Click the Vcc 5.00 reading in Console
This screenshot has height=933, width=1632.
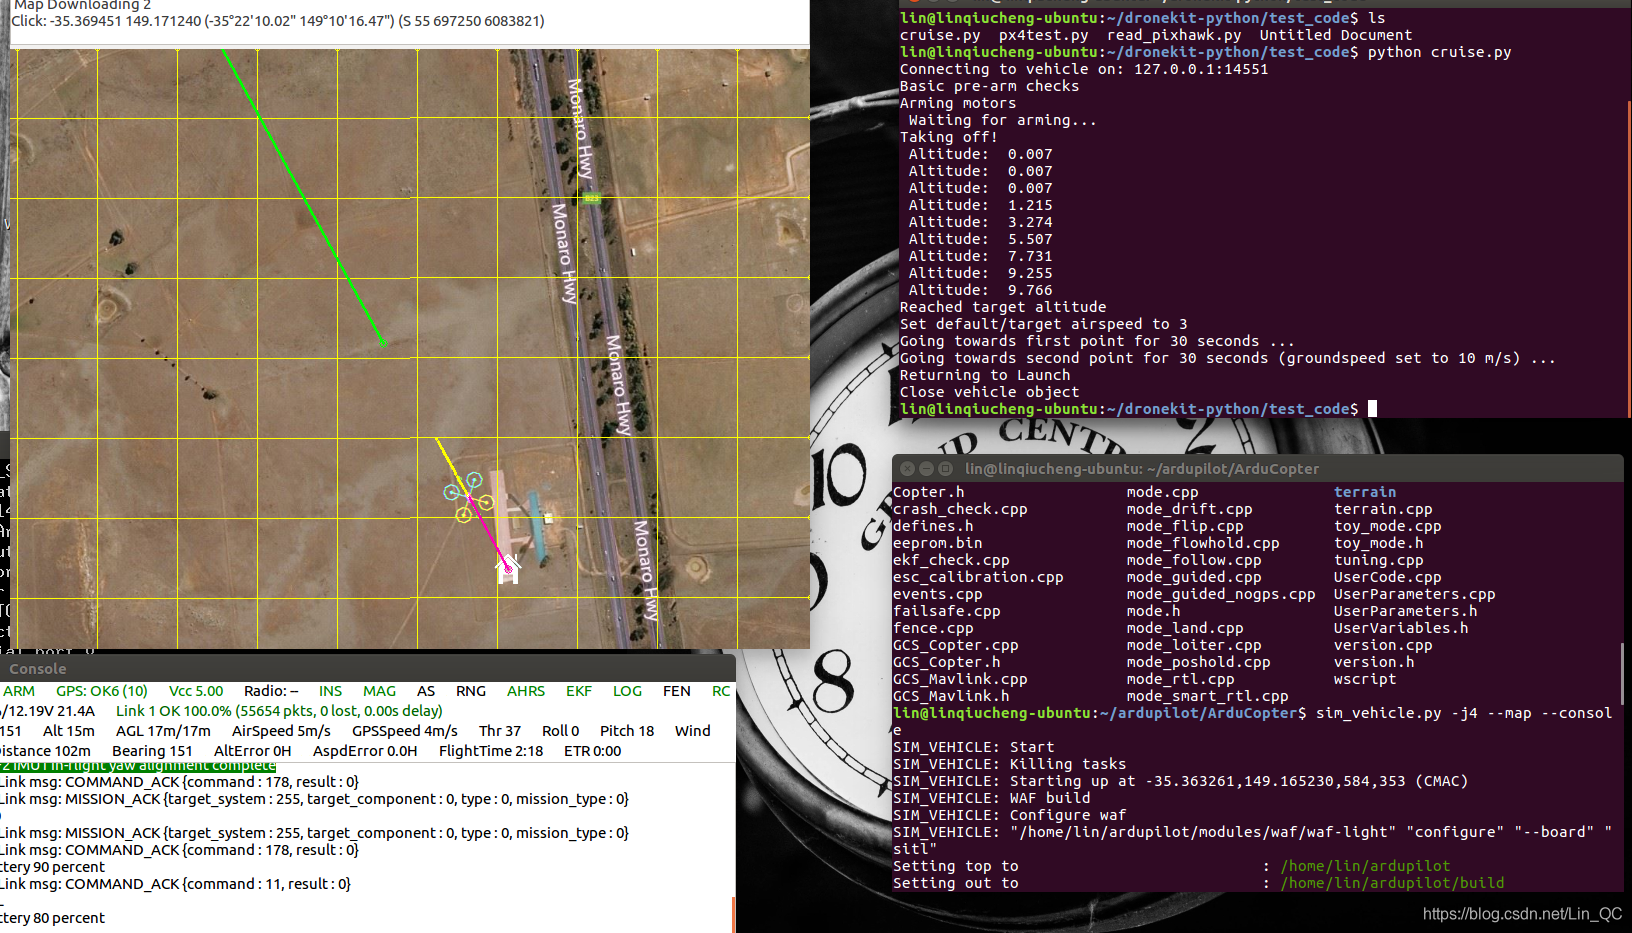pyautogui.click(x=196, y=691)
